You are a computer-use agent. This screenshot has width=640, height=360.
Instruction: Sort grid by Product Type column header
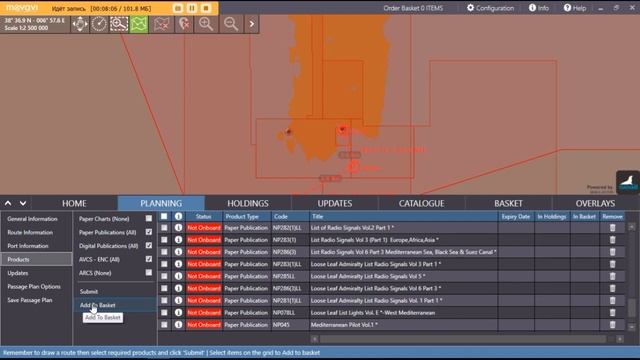tap(247, 216)
